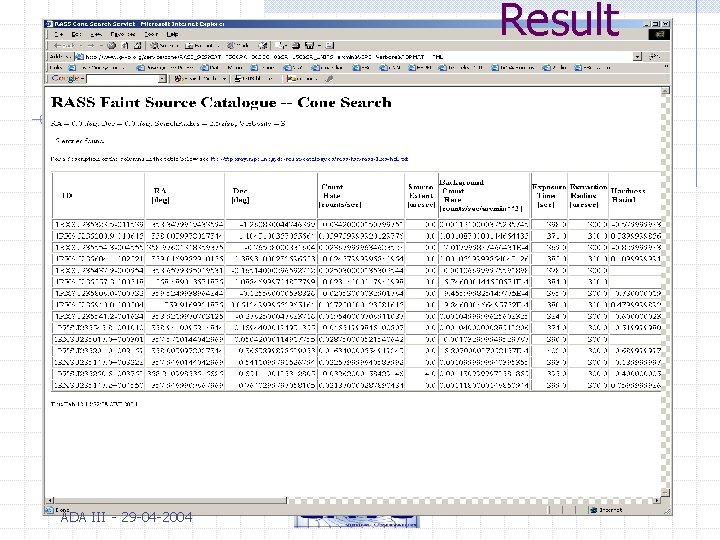The height and width of the screenshot is (540, 720).
Task: Stop page loading with the Stop icon
Action: [112, 45]
